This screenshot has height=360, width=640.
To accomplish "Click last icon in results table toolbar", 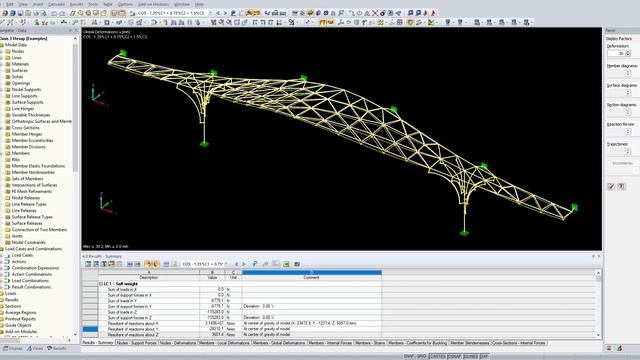I will pos(297,264).
